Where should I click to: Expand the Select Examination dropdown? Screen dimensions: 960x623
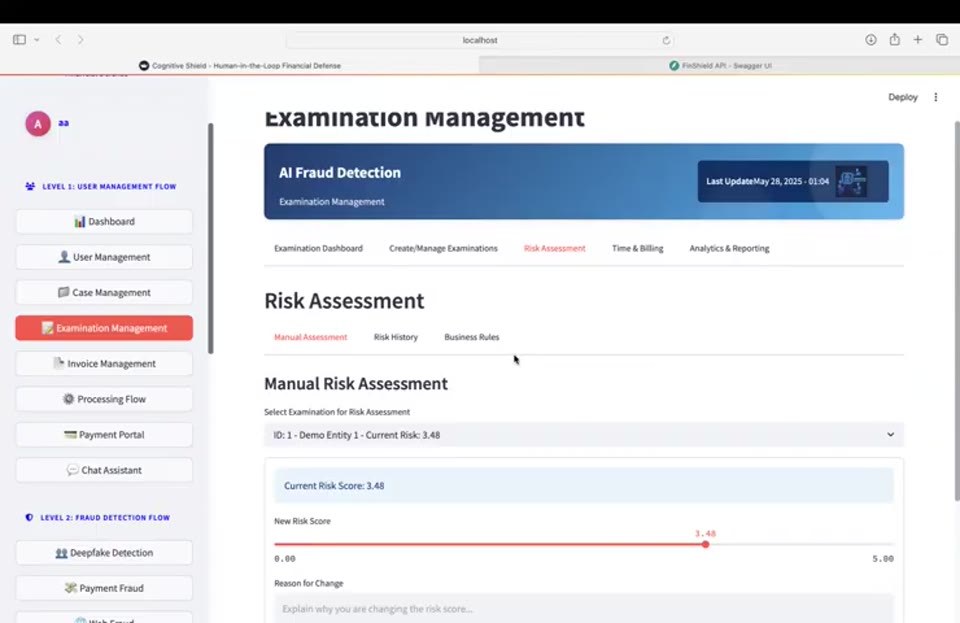583,435
